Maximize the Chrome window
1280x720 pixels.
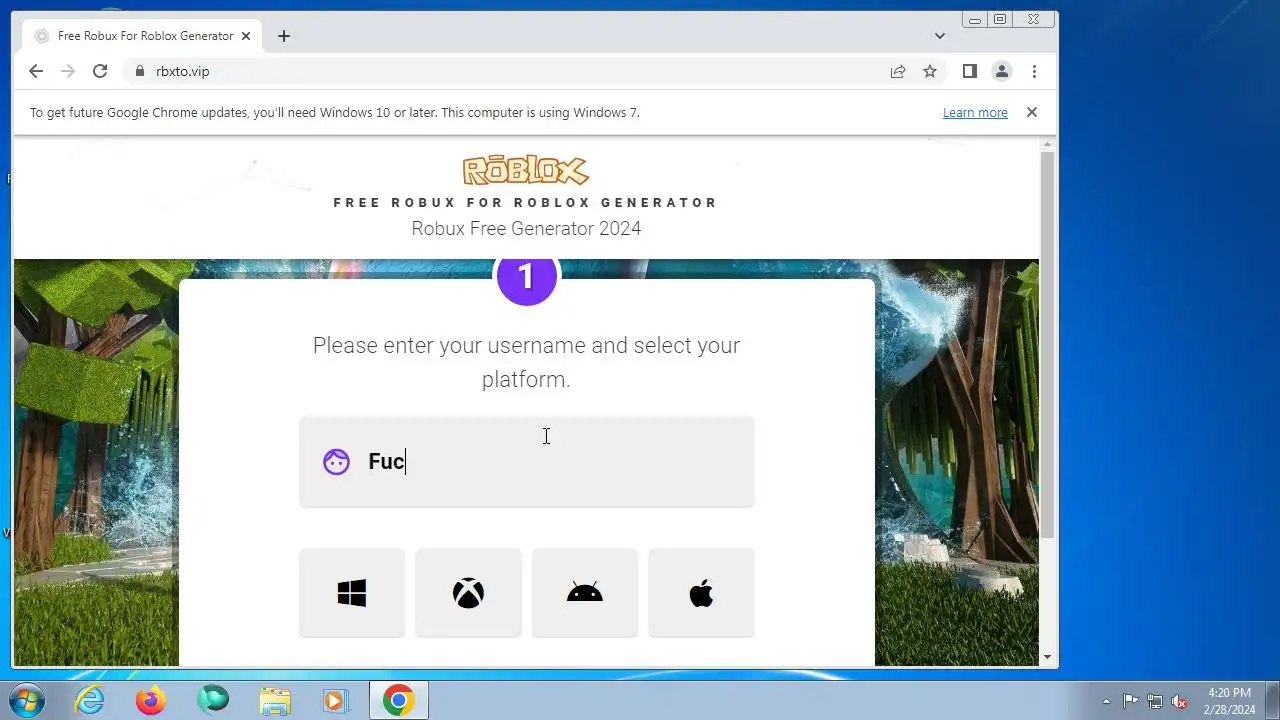point(1000,20)
